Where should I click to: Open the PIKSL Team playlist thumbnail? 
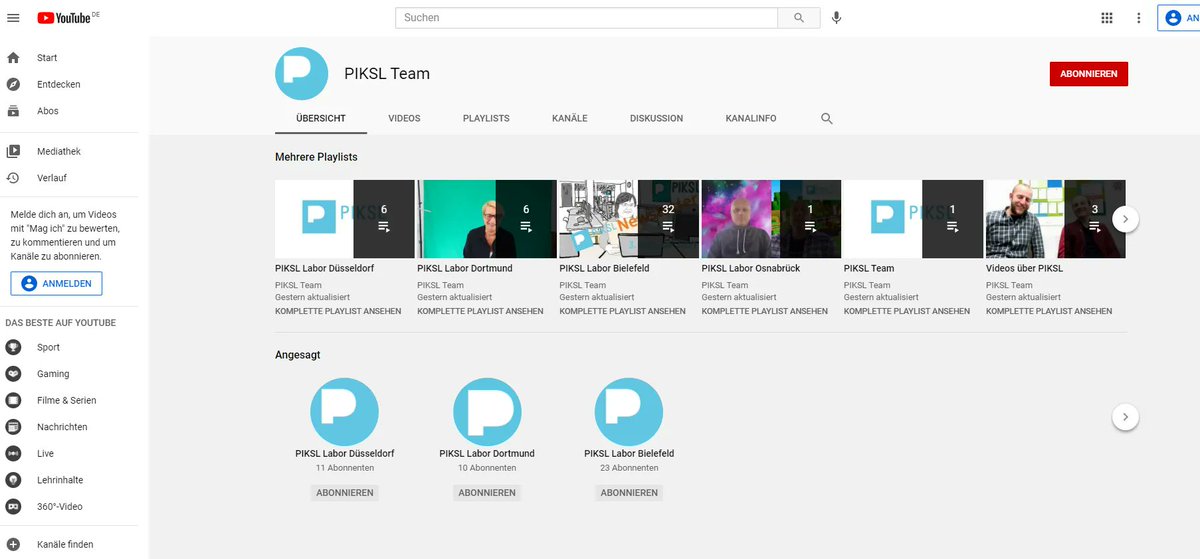(913, 219)
